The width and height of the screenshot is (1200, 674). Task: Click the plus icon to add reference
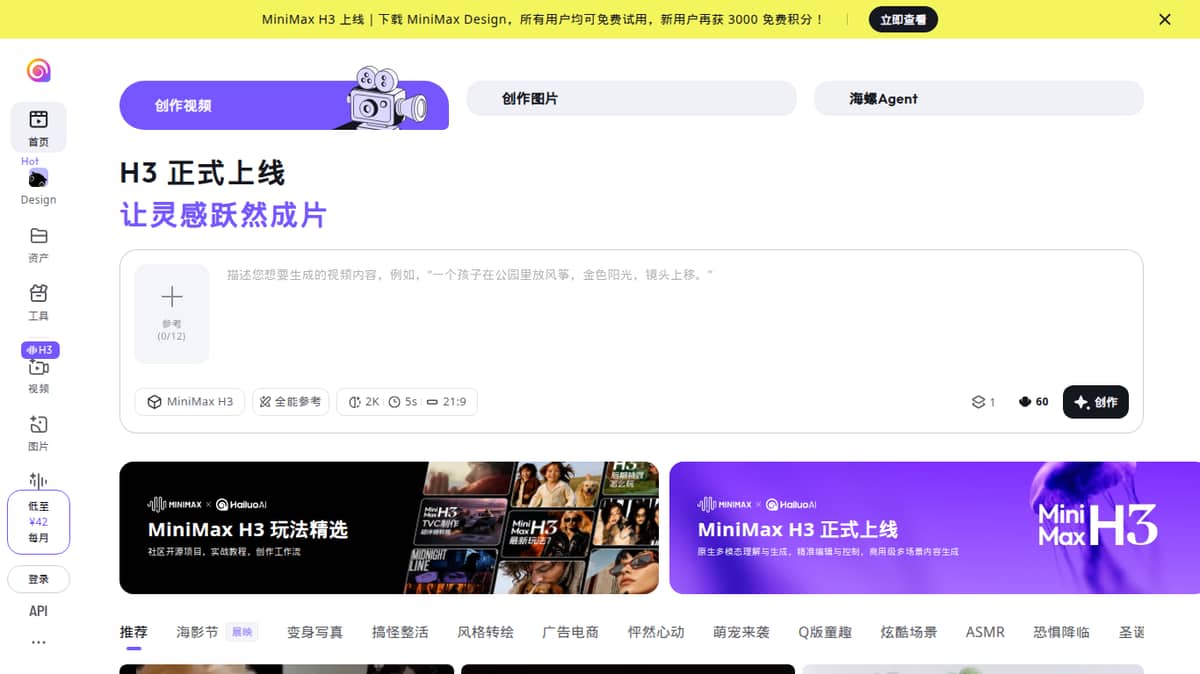coord(172,297)
